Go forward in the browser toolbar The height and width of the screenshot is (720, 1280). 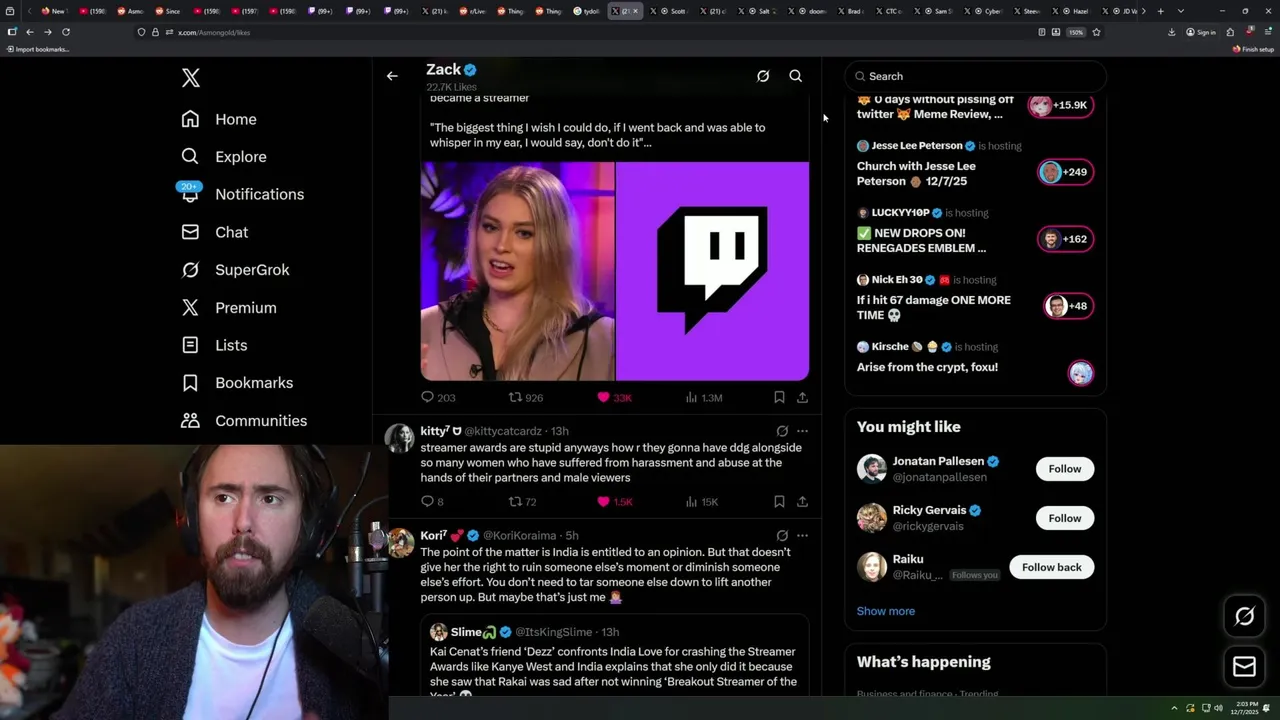(47, 32)
